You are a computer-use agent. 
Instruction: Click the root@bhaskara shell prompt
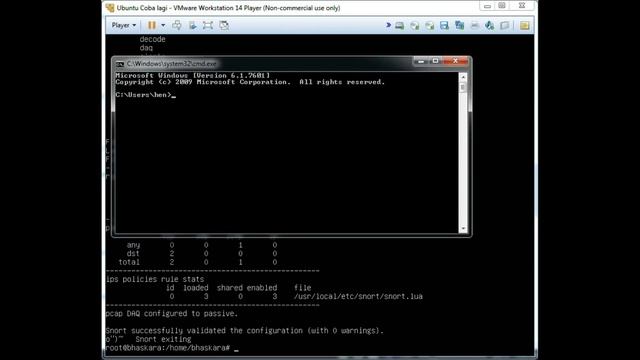click(x=168, y=348)
